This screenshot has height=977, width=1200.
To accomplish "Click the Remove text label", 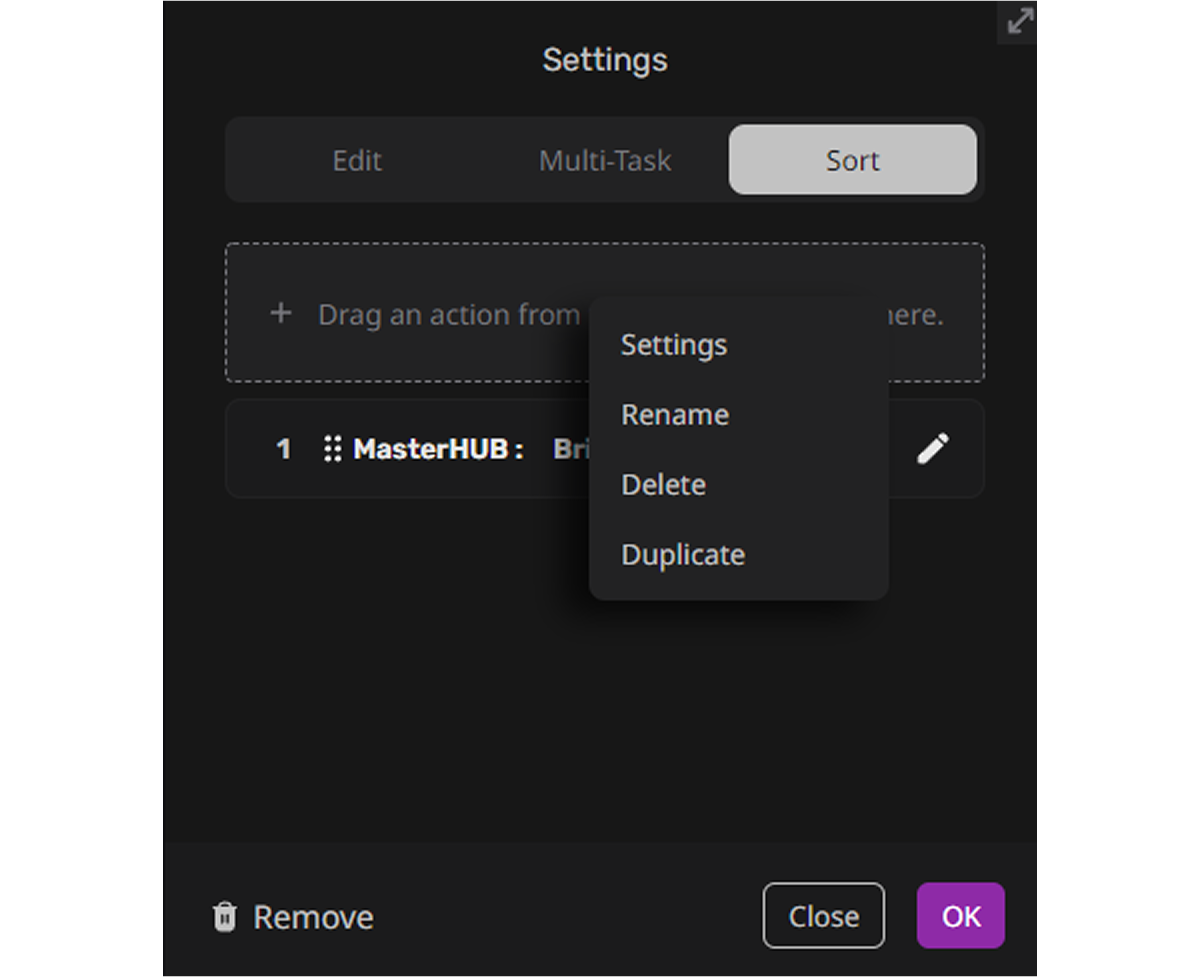I will pos(313,917).
